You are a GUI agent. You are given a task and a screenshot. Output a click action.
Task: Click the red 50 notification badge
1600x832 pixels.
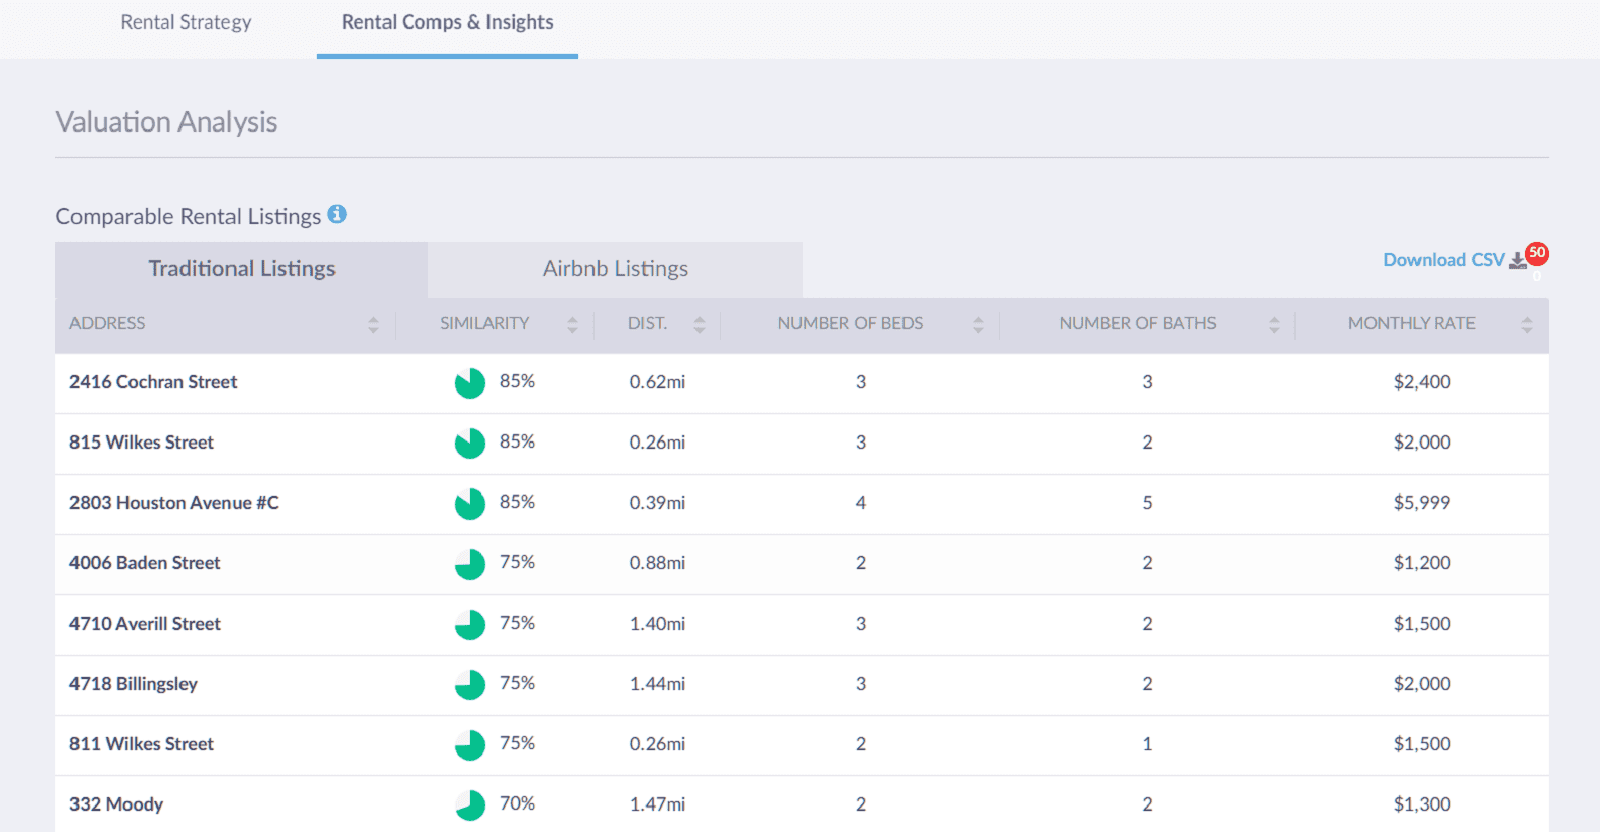[x=1537, y=253]
